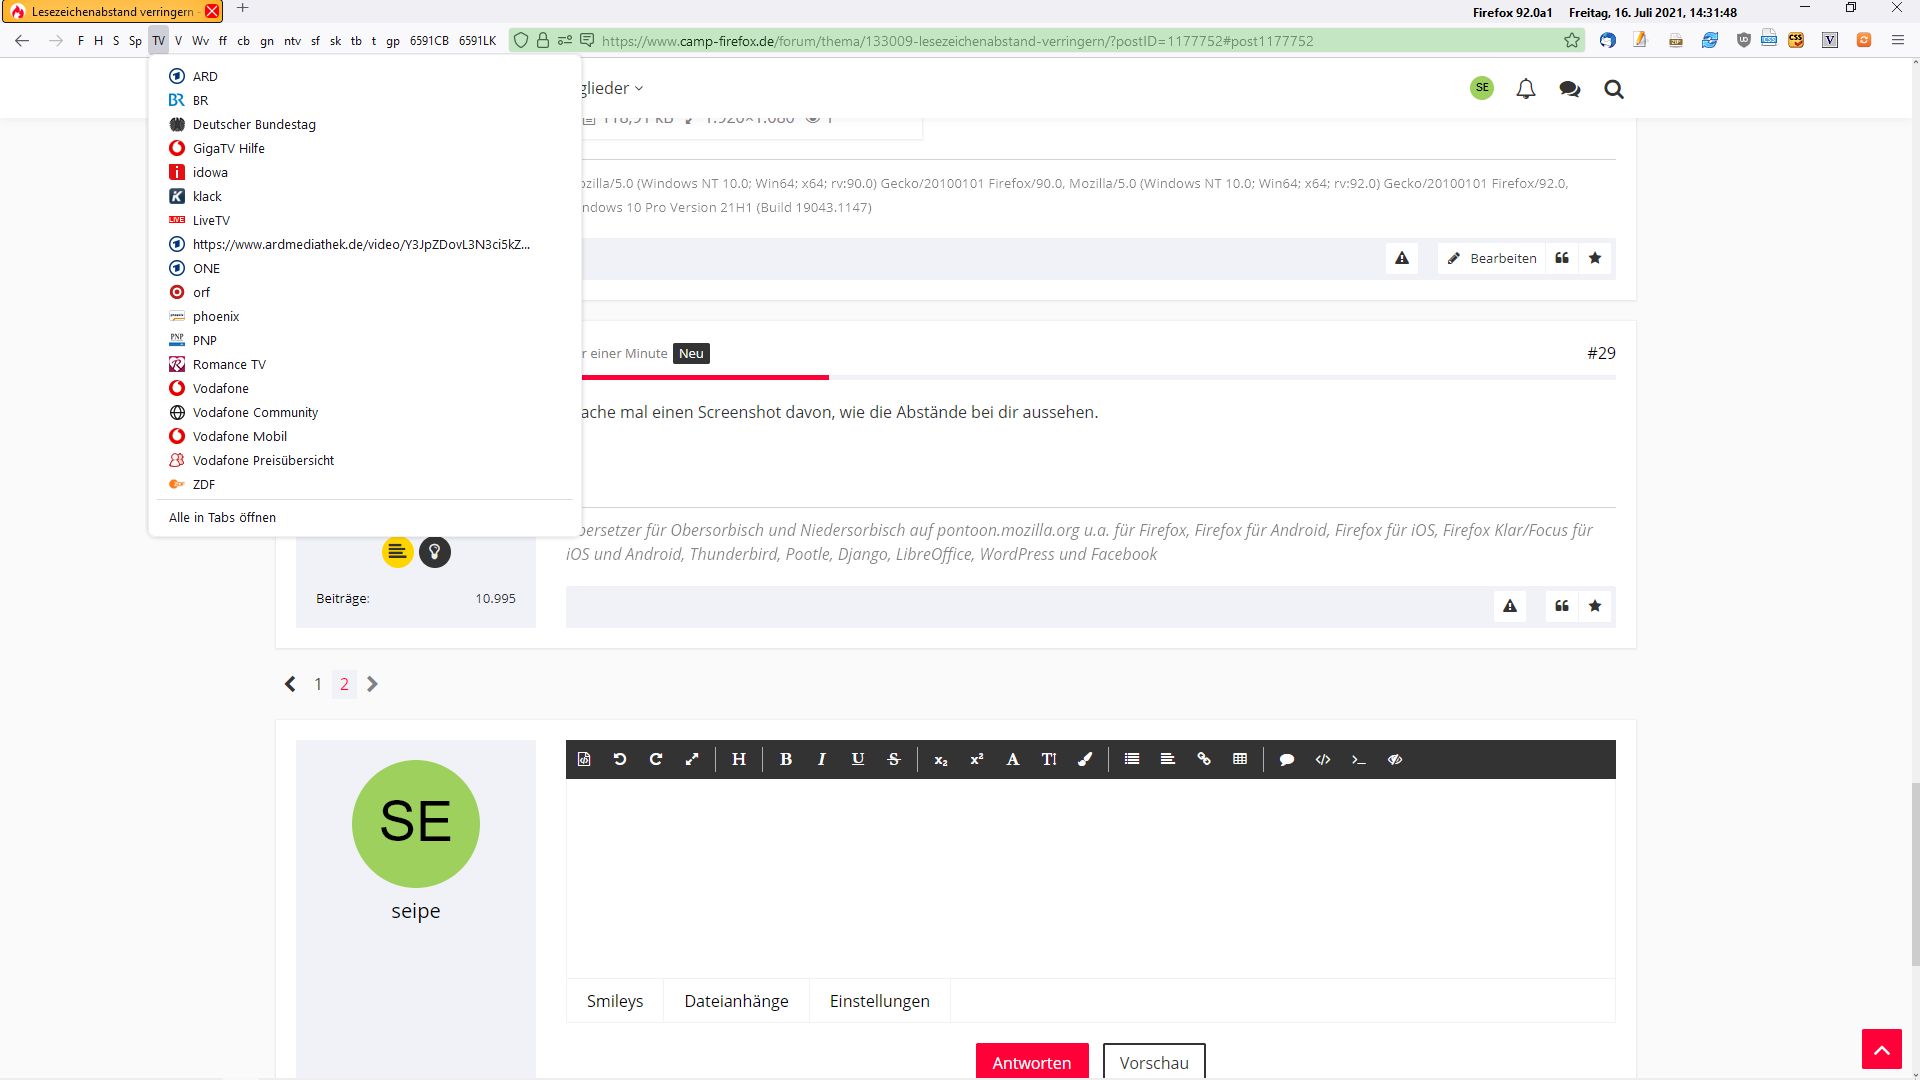Click the undo icon in editor
Image resolution: width=1920 pixels, height=1080 pixels.
coord(620,759)
